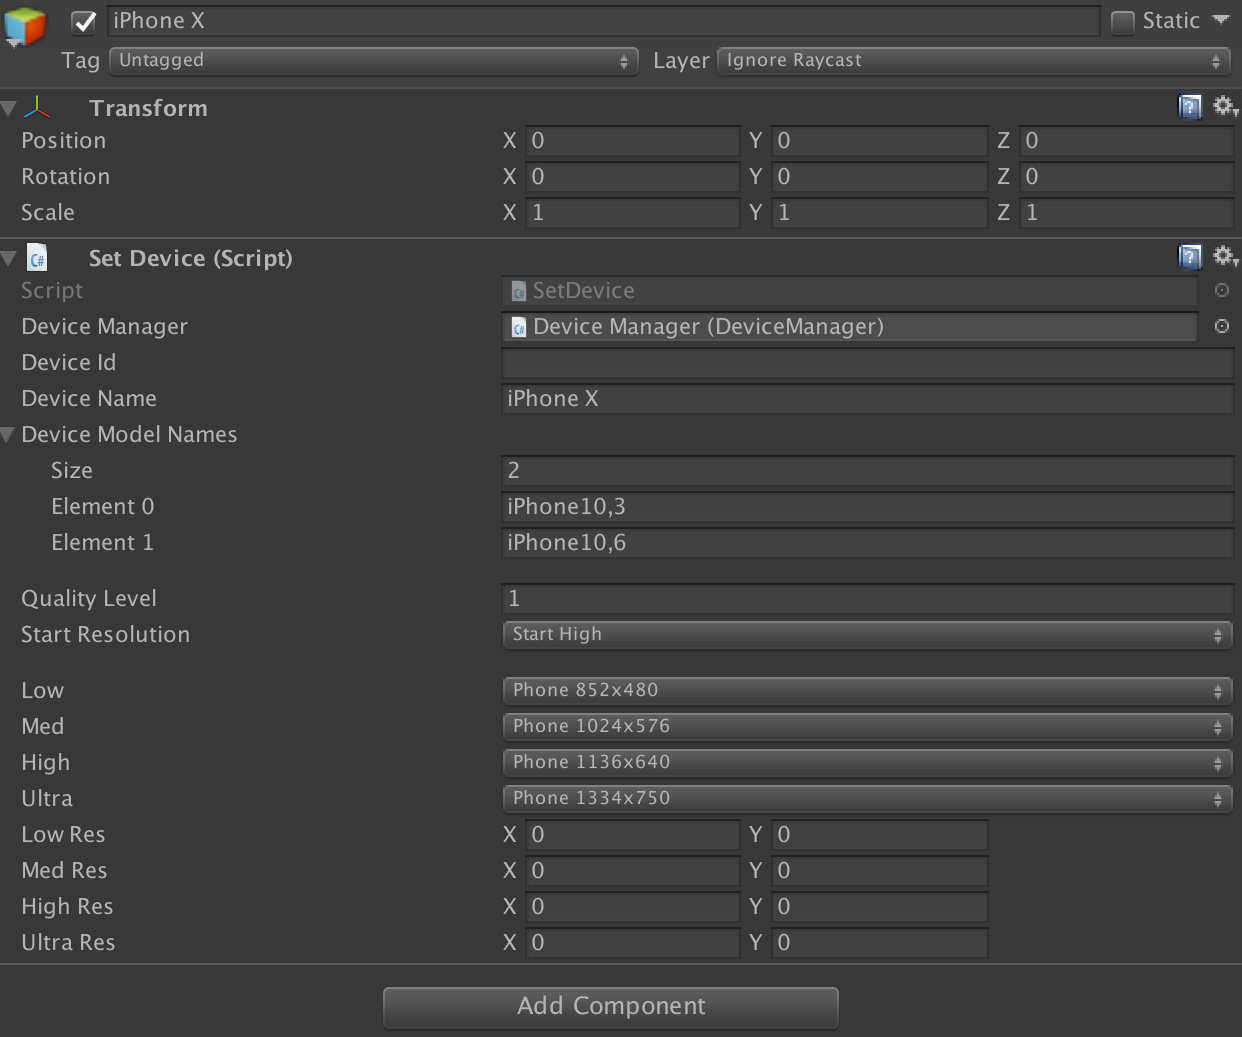Open the Static options dropdown arrow
The height and width of the screenshot is (1037, 1242).
[x=1221, y=20]
